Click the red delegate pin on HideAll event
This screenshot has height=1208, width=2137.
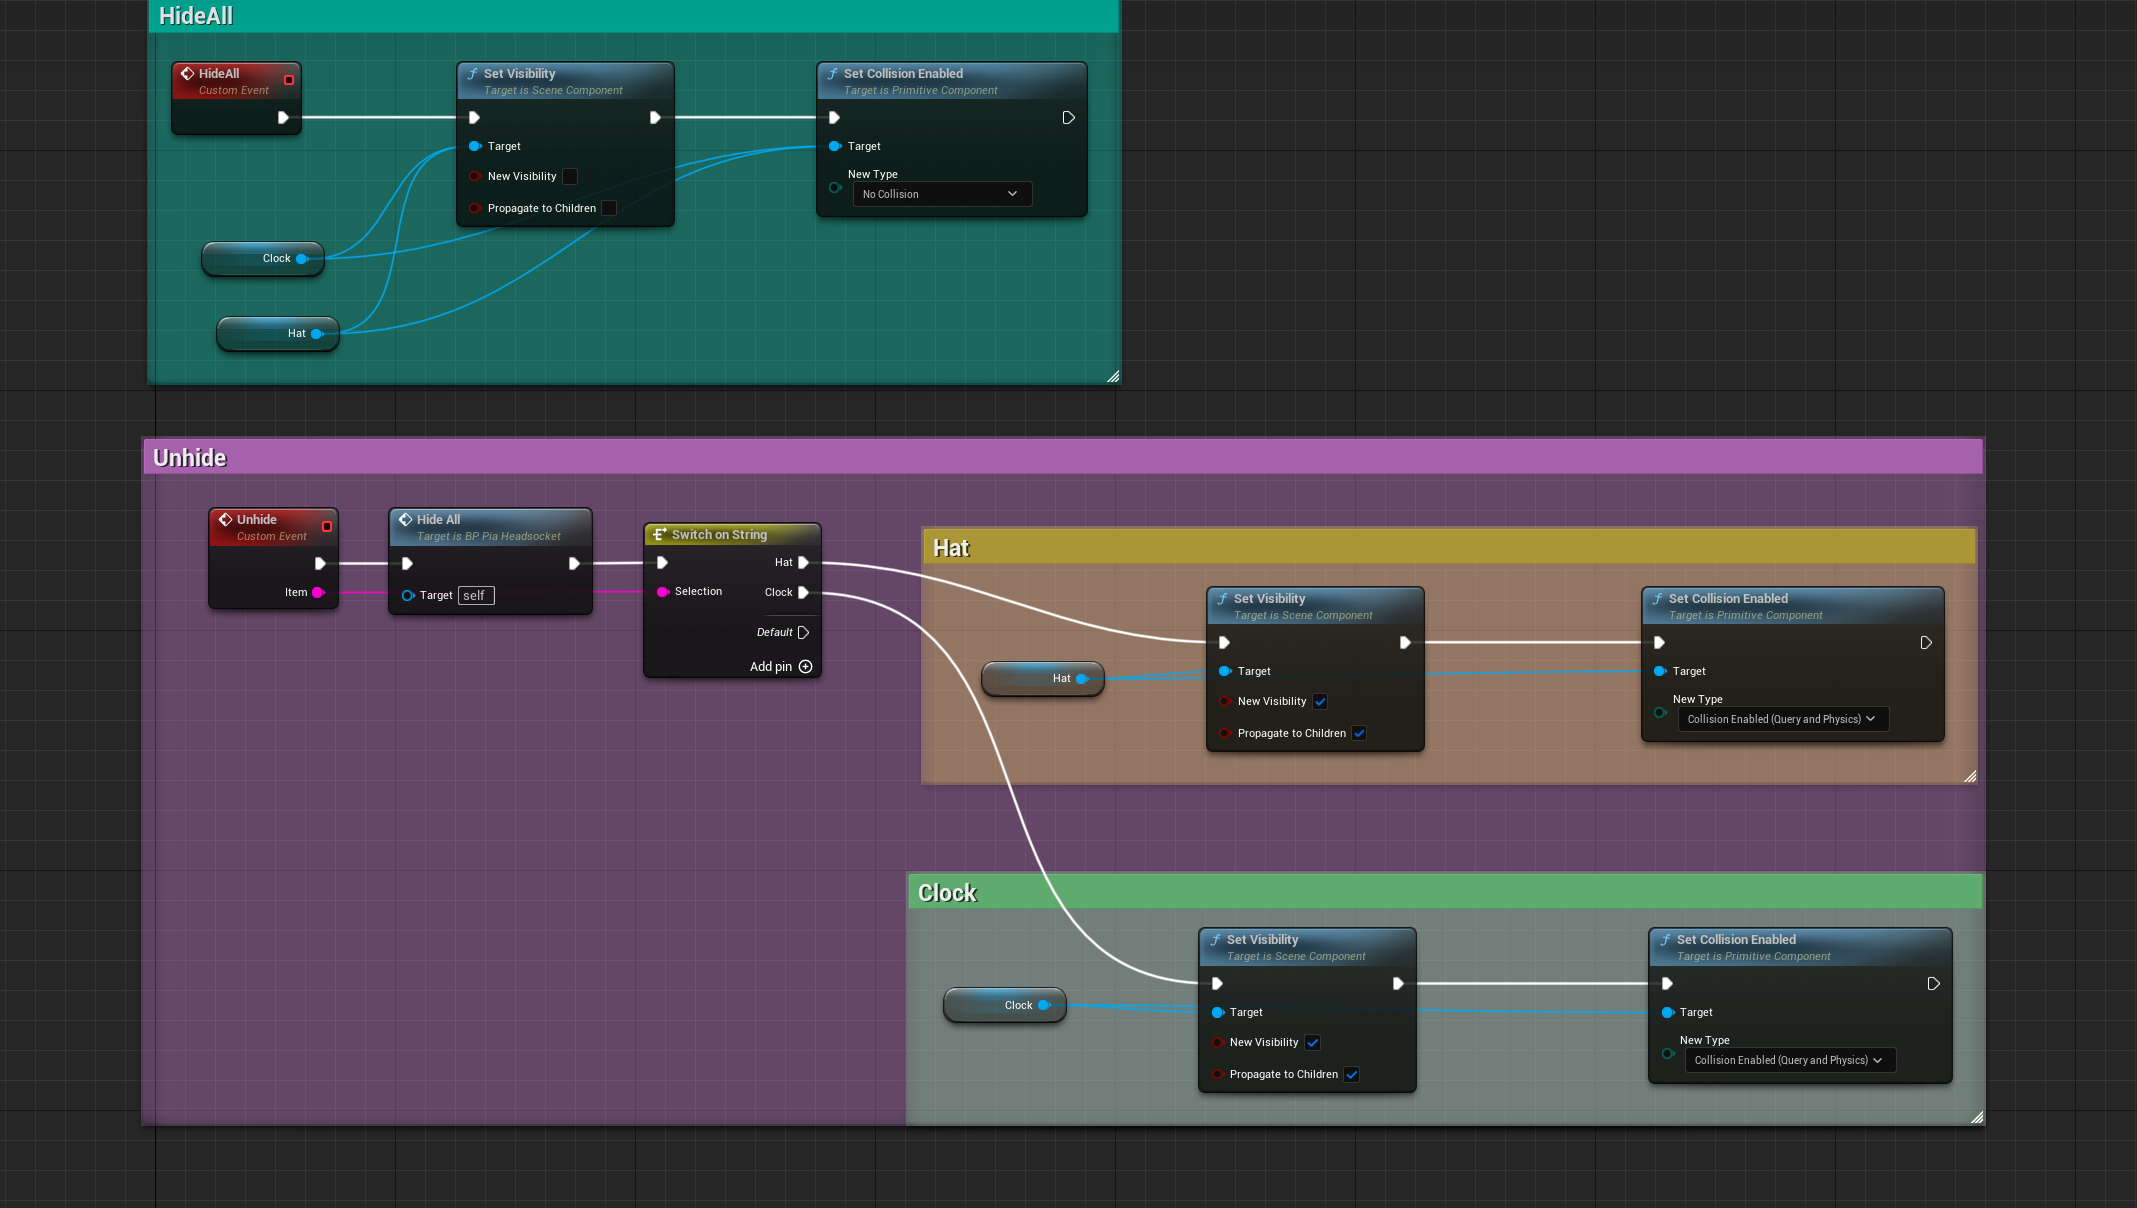(x=289, y=80)
